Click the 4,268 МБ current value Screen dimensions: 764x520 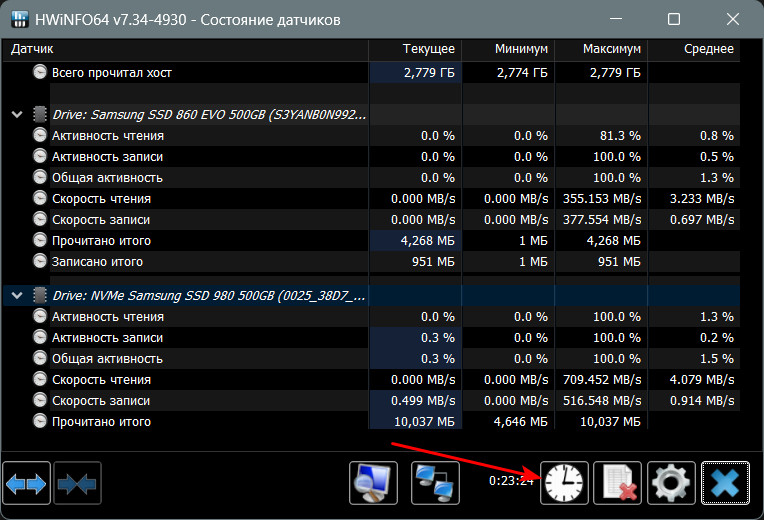coord(427,241)
